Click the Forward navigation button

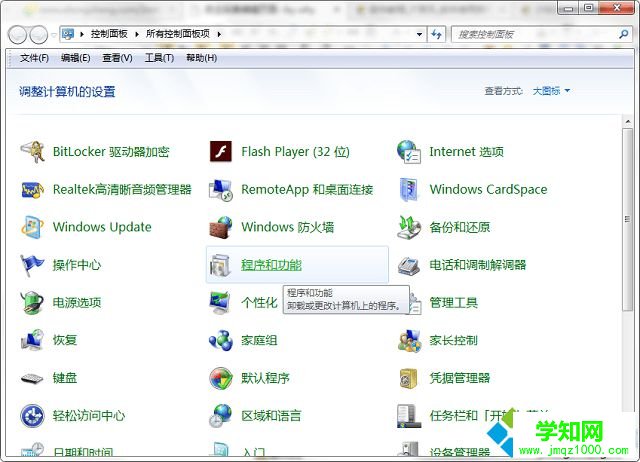[39, 35]
